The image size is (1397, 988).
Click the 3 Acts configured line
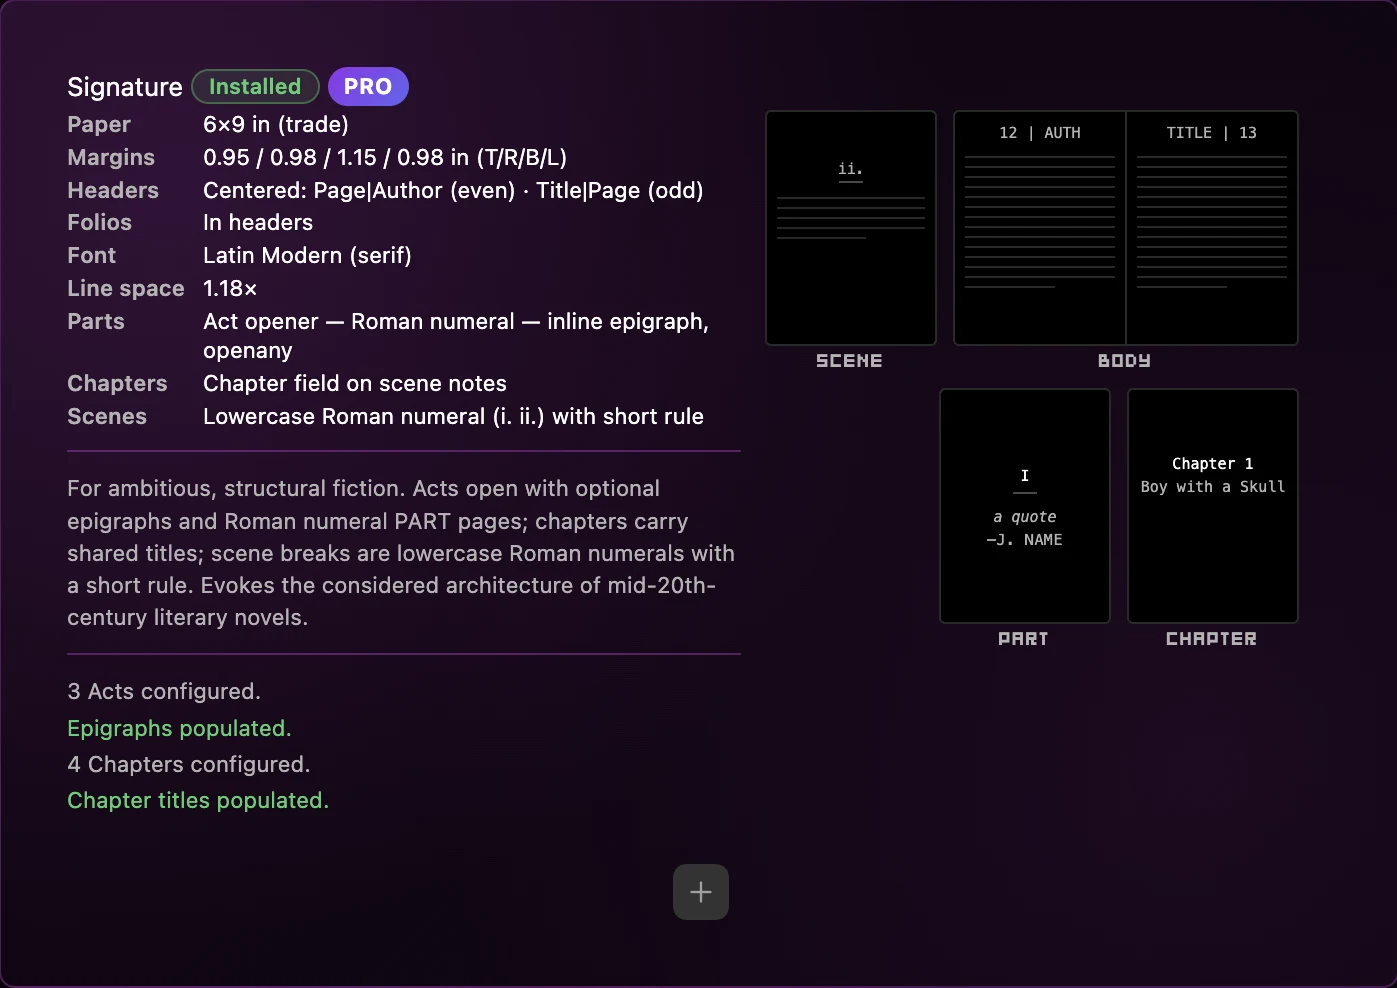[164, 692]
